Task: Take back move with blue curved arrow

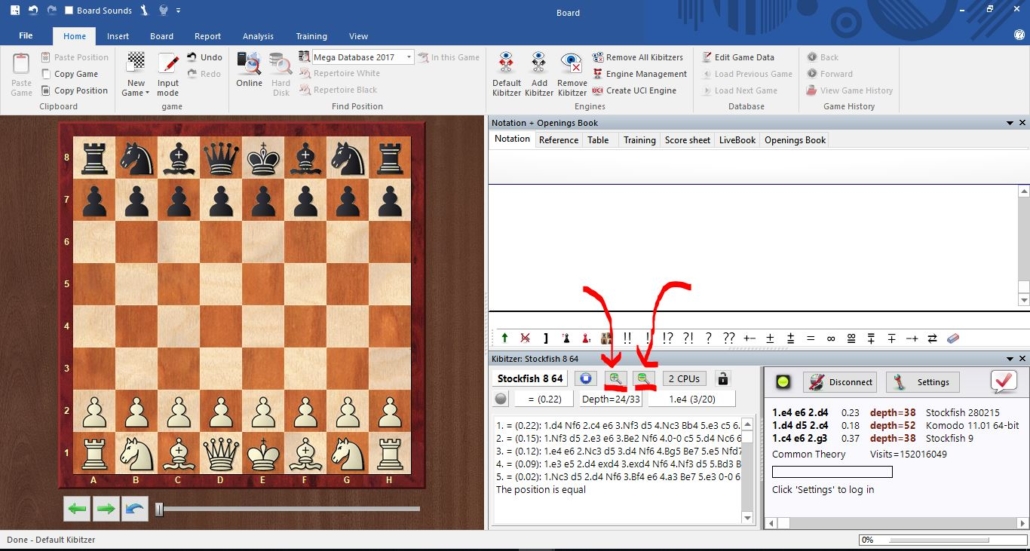Action: [135, 509]
